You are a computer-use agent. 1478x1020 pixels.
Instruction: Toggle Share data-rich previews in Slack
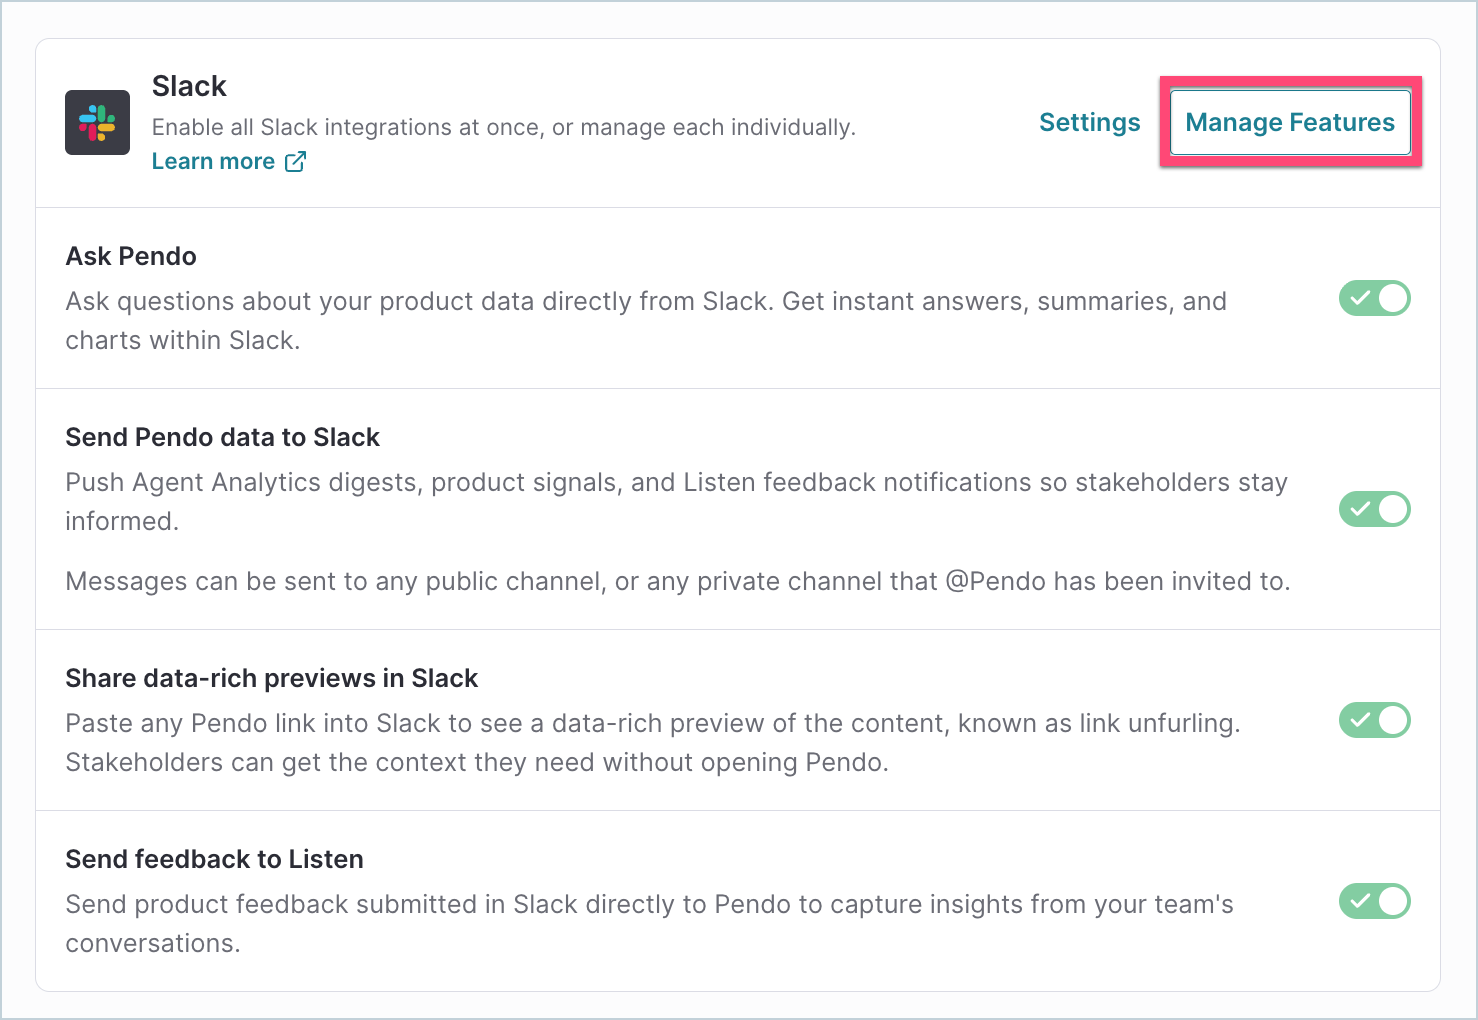[x=1375, y=720]
